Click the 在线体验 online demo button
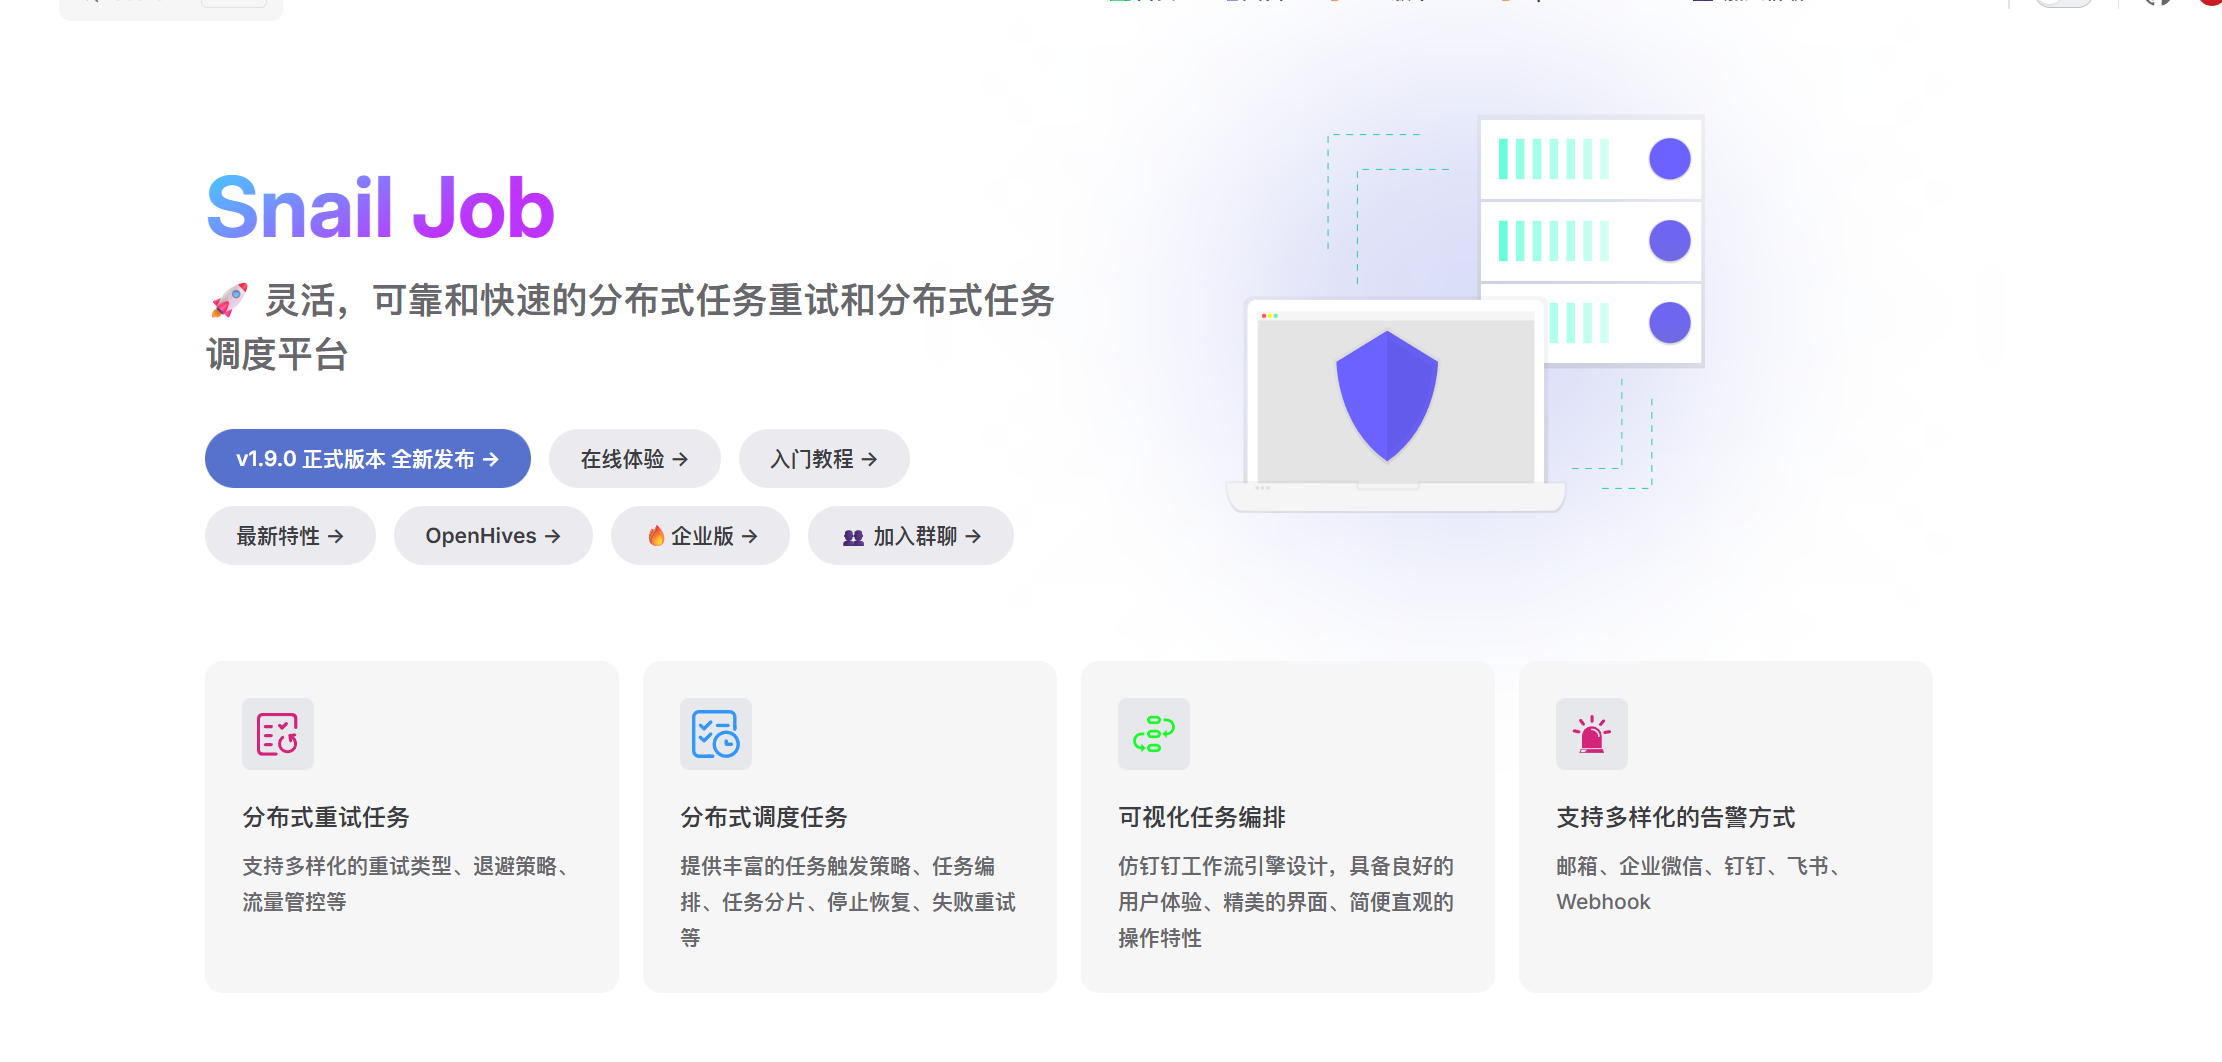 (x=634, y=458)
